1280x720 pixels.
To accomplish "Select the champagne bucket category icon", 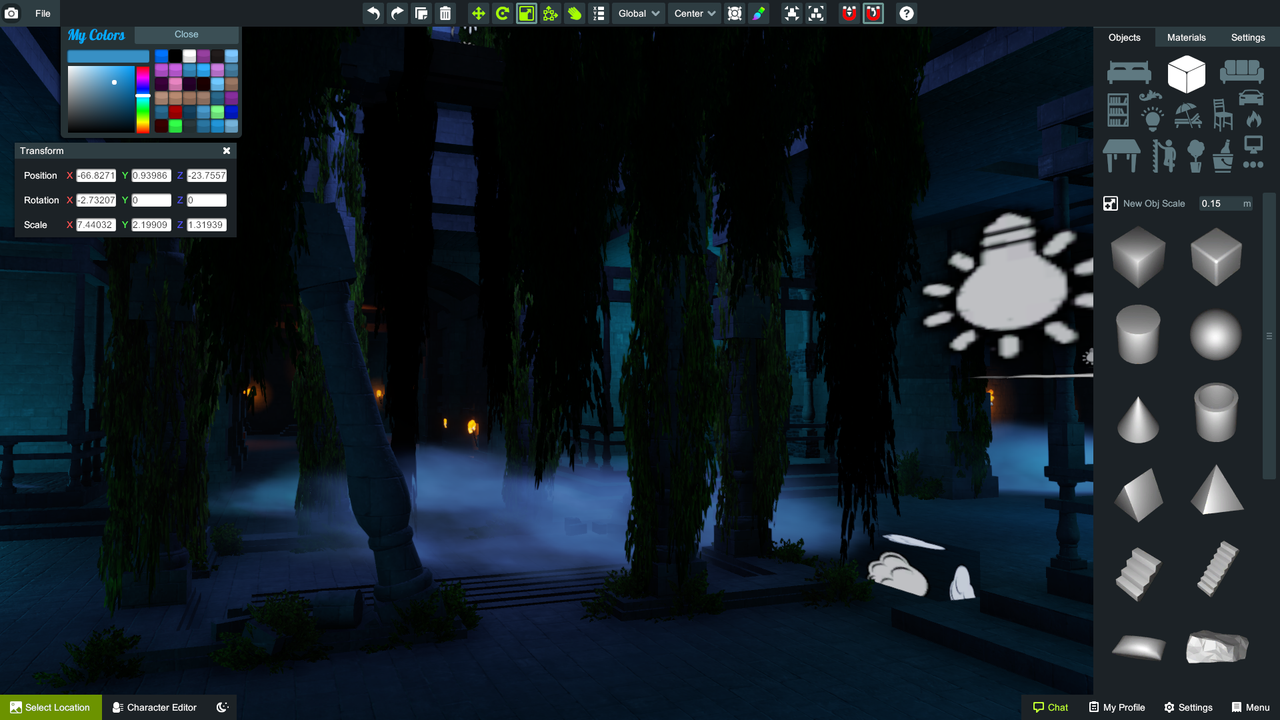I will pos(1223,155).
